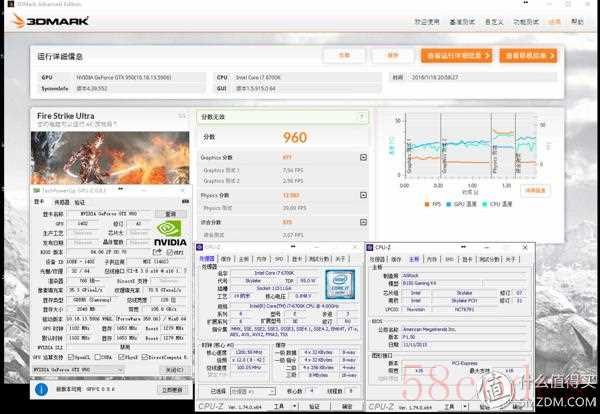The image size is (600, 414).
Task: Click the 960 overall score value
Action: (295, 137)
